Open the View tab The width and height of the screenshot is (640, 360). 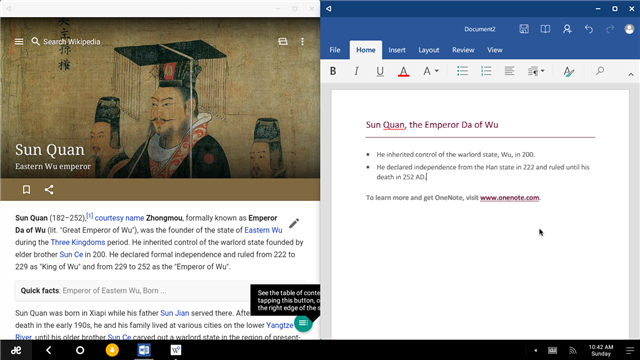tap(495, 50)
